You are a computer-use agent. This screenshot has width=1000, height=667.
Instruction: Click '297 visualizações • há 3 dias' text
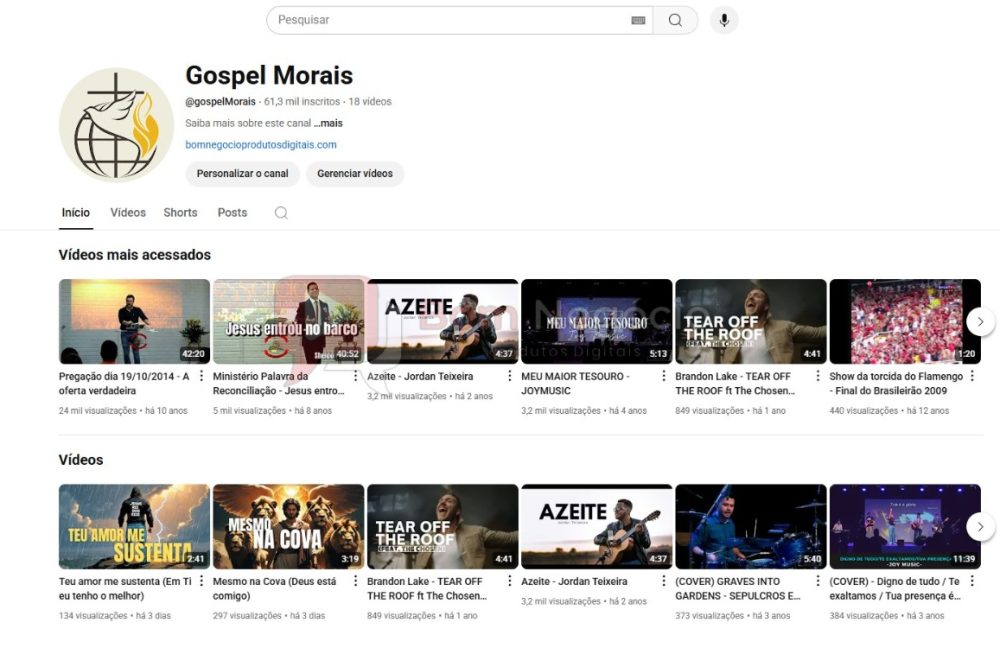(x=269, y=616)
